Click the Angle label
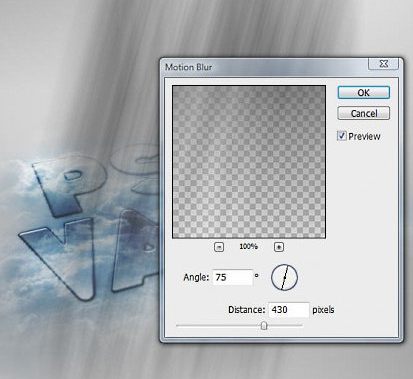 (x=196, y=277)
